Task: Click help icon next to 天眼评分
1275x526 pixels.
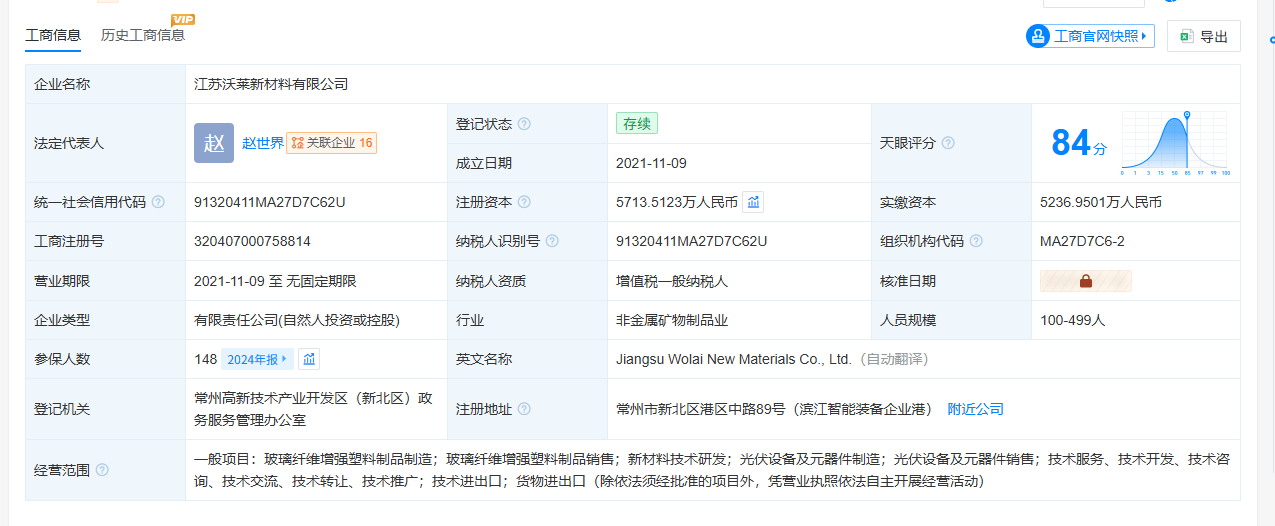Action: 948,143
